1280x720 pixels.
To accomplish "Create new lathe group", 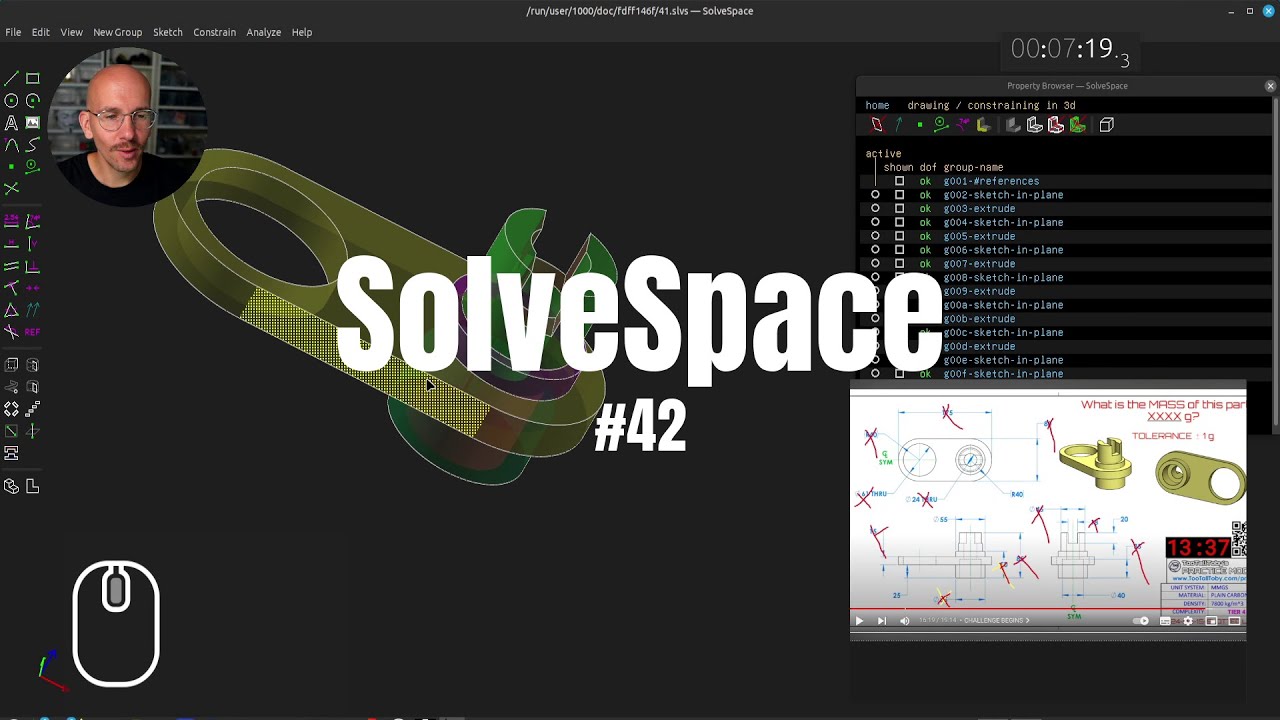I will tap(33, 365).
